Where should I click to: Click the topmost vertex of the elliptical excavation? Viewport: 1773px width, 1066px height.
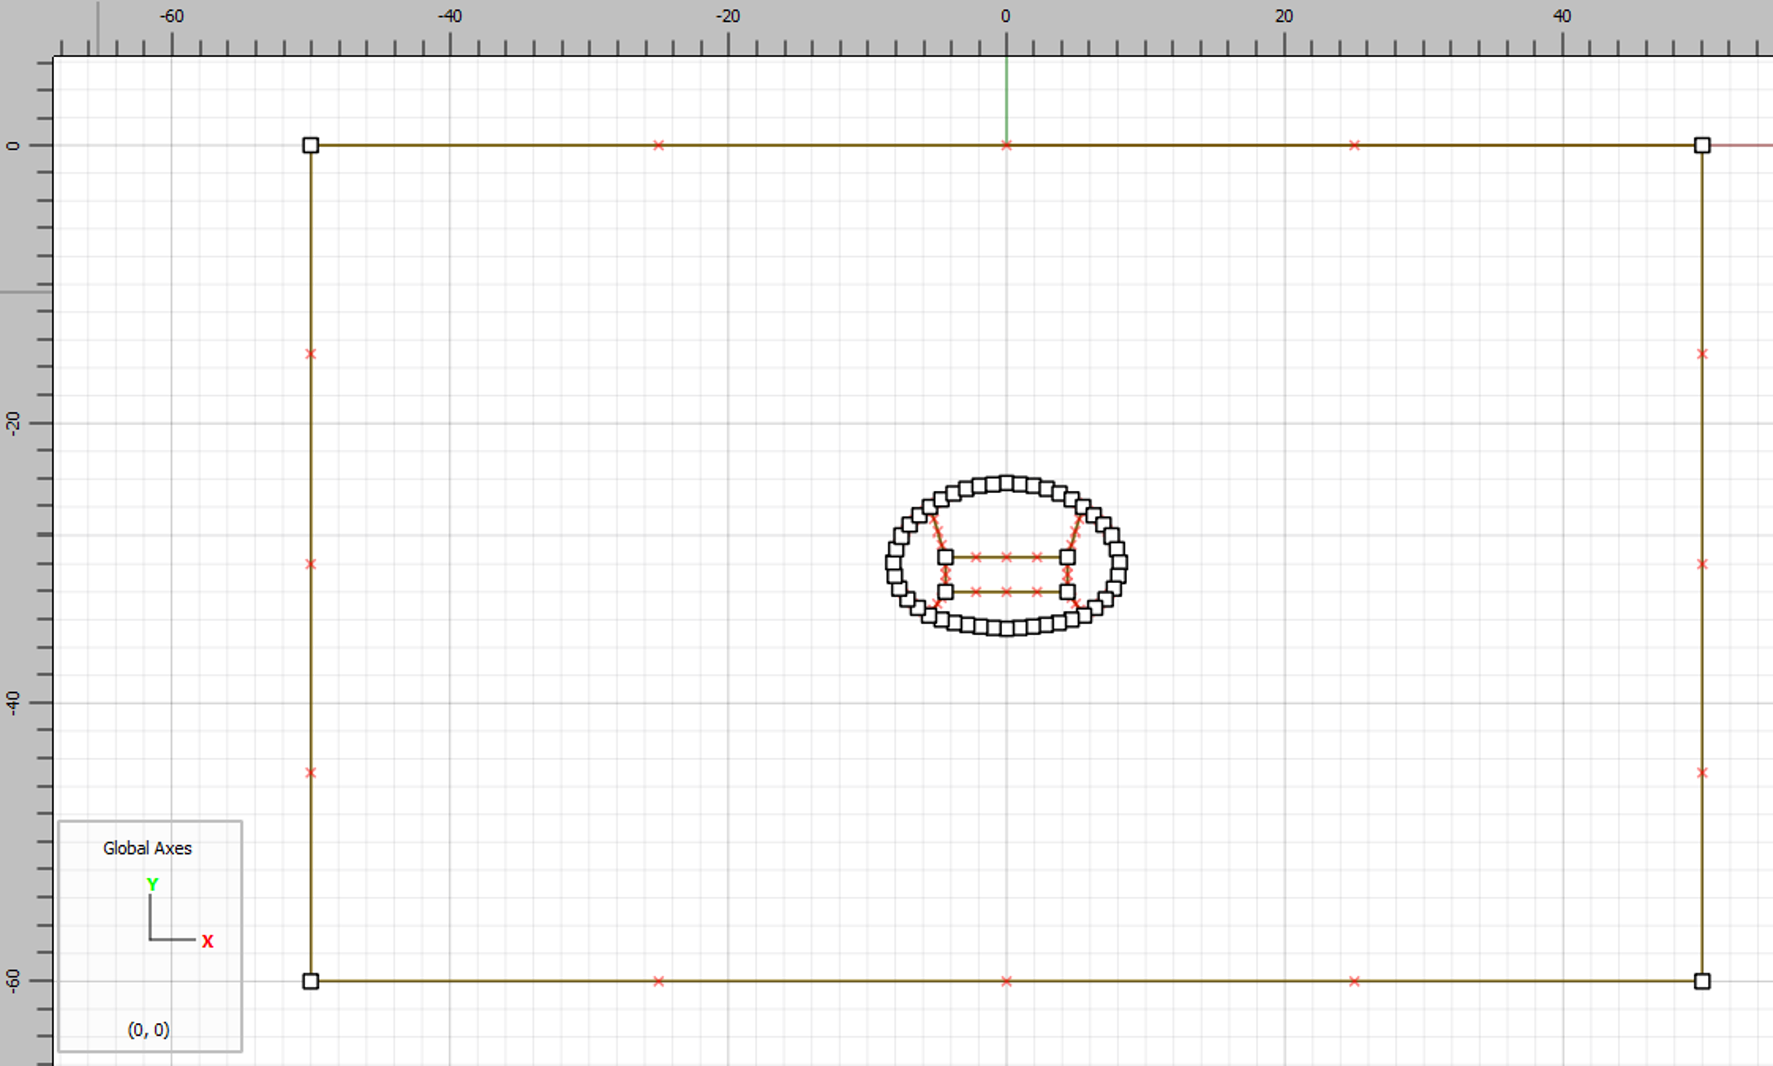1007,483
